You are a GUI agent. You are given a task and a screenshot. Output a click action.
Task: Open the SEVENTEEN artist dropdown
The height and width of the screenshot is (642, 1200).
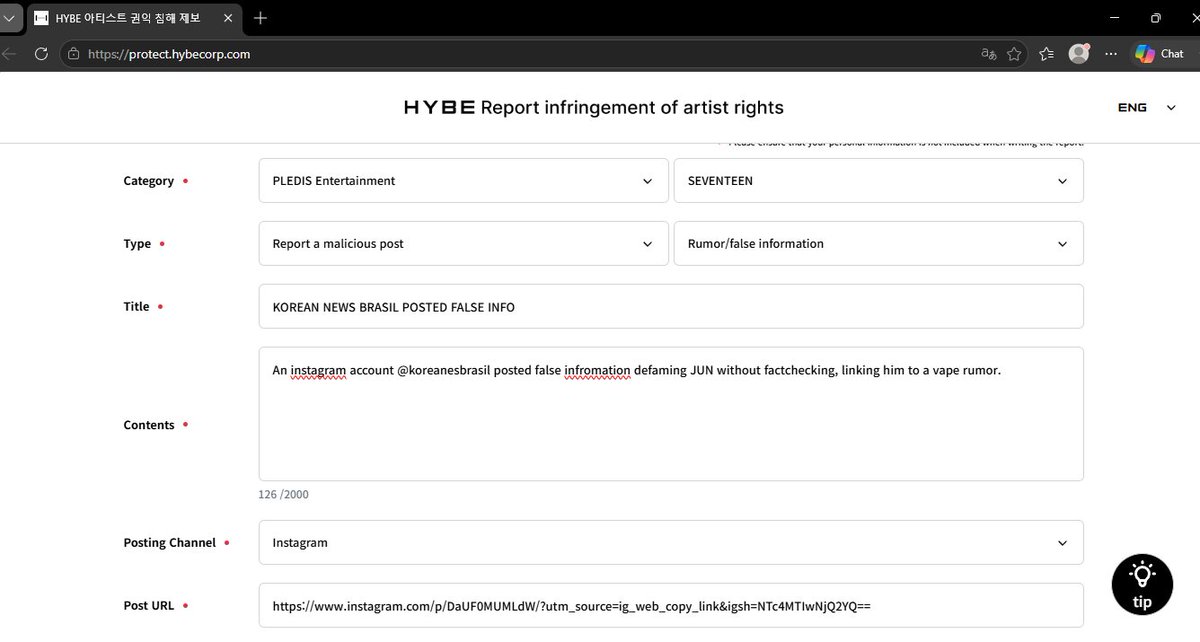[x=878, y=181]
